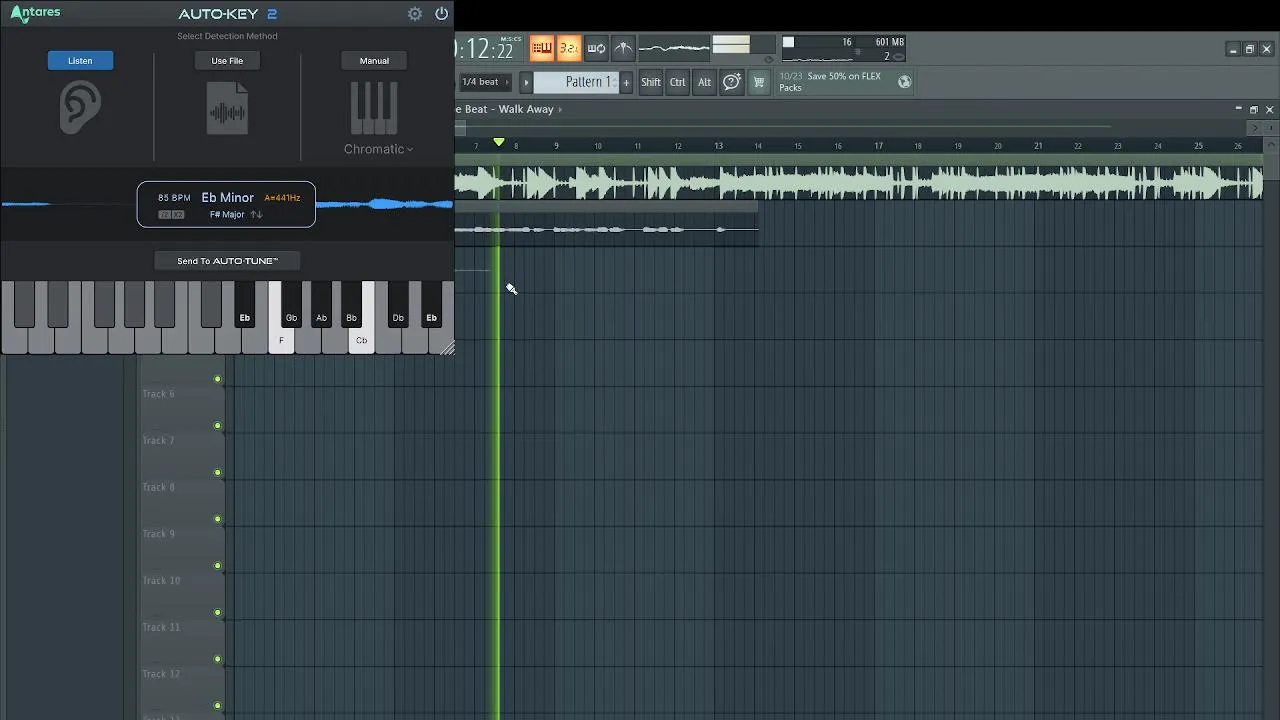Click the F# Major relative key
This screenshot has height=720, width=1280.
pyautogui.click(x=227, y=215)
